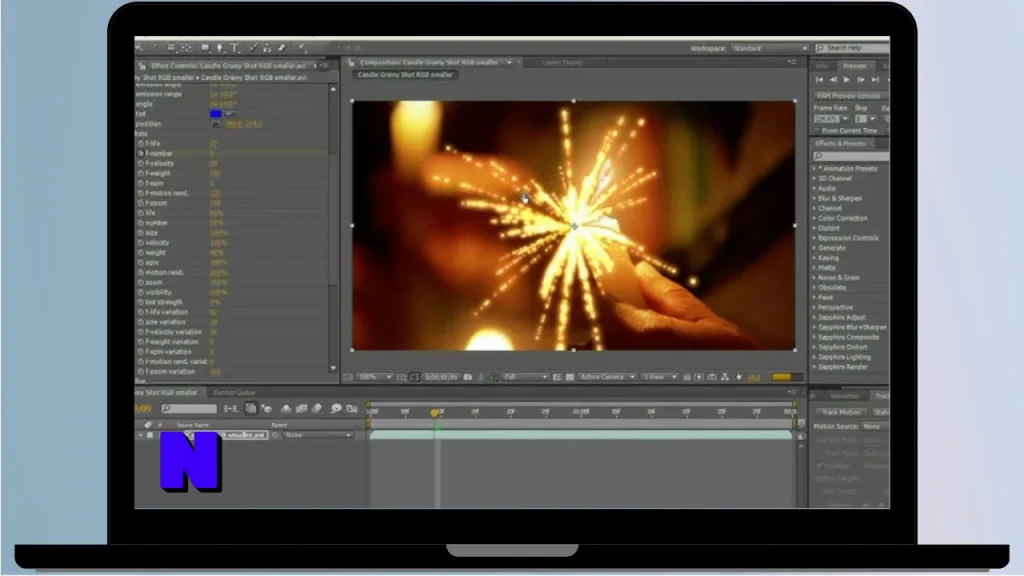Click the Effects & Presets search field

tap(851, 156)
